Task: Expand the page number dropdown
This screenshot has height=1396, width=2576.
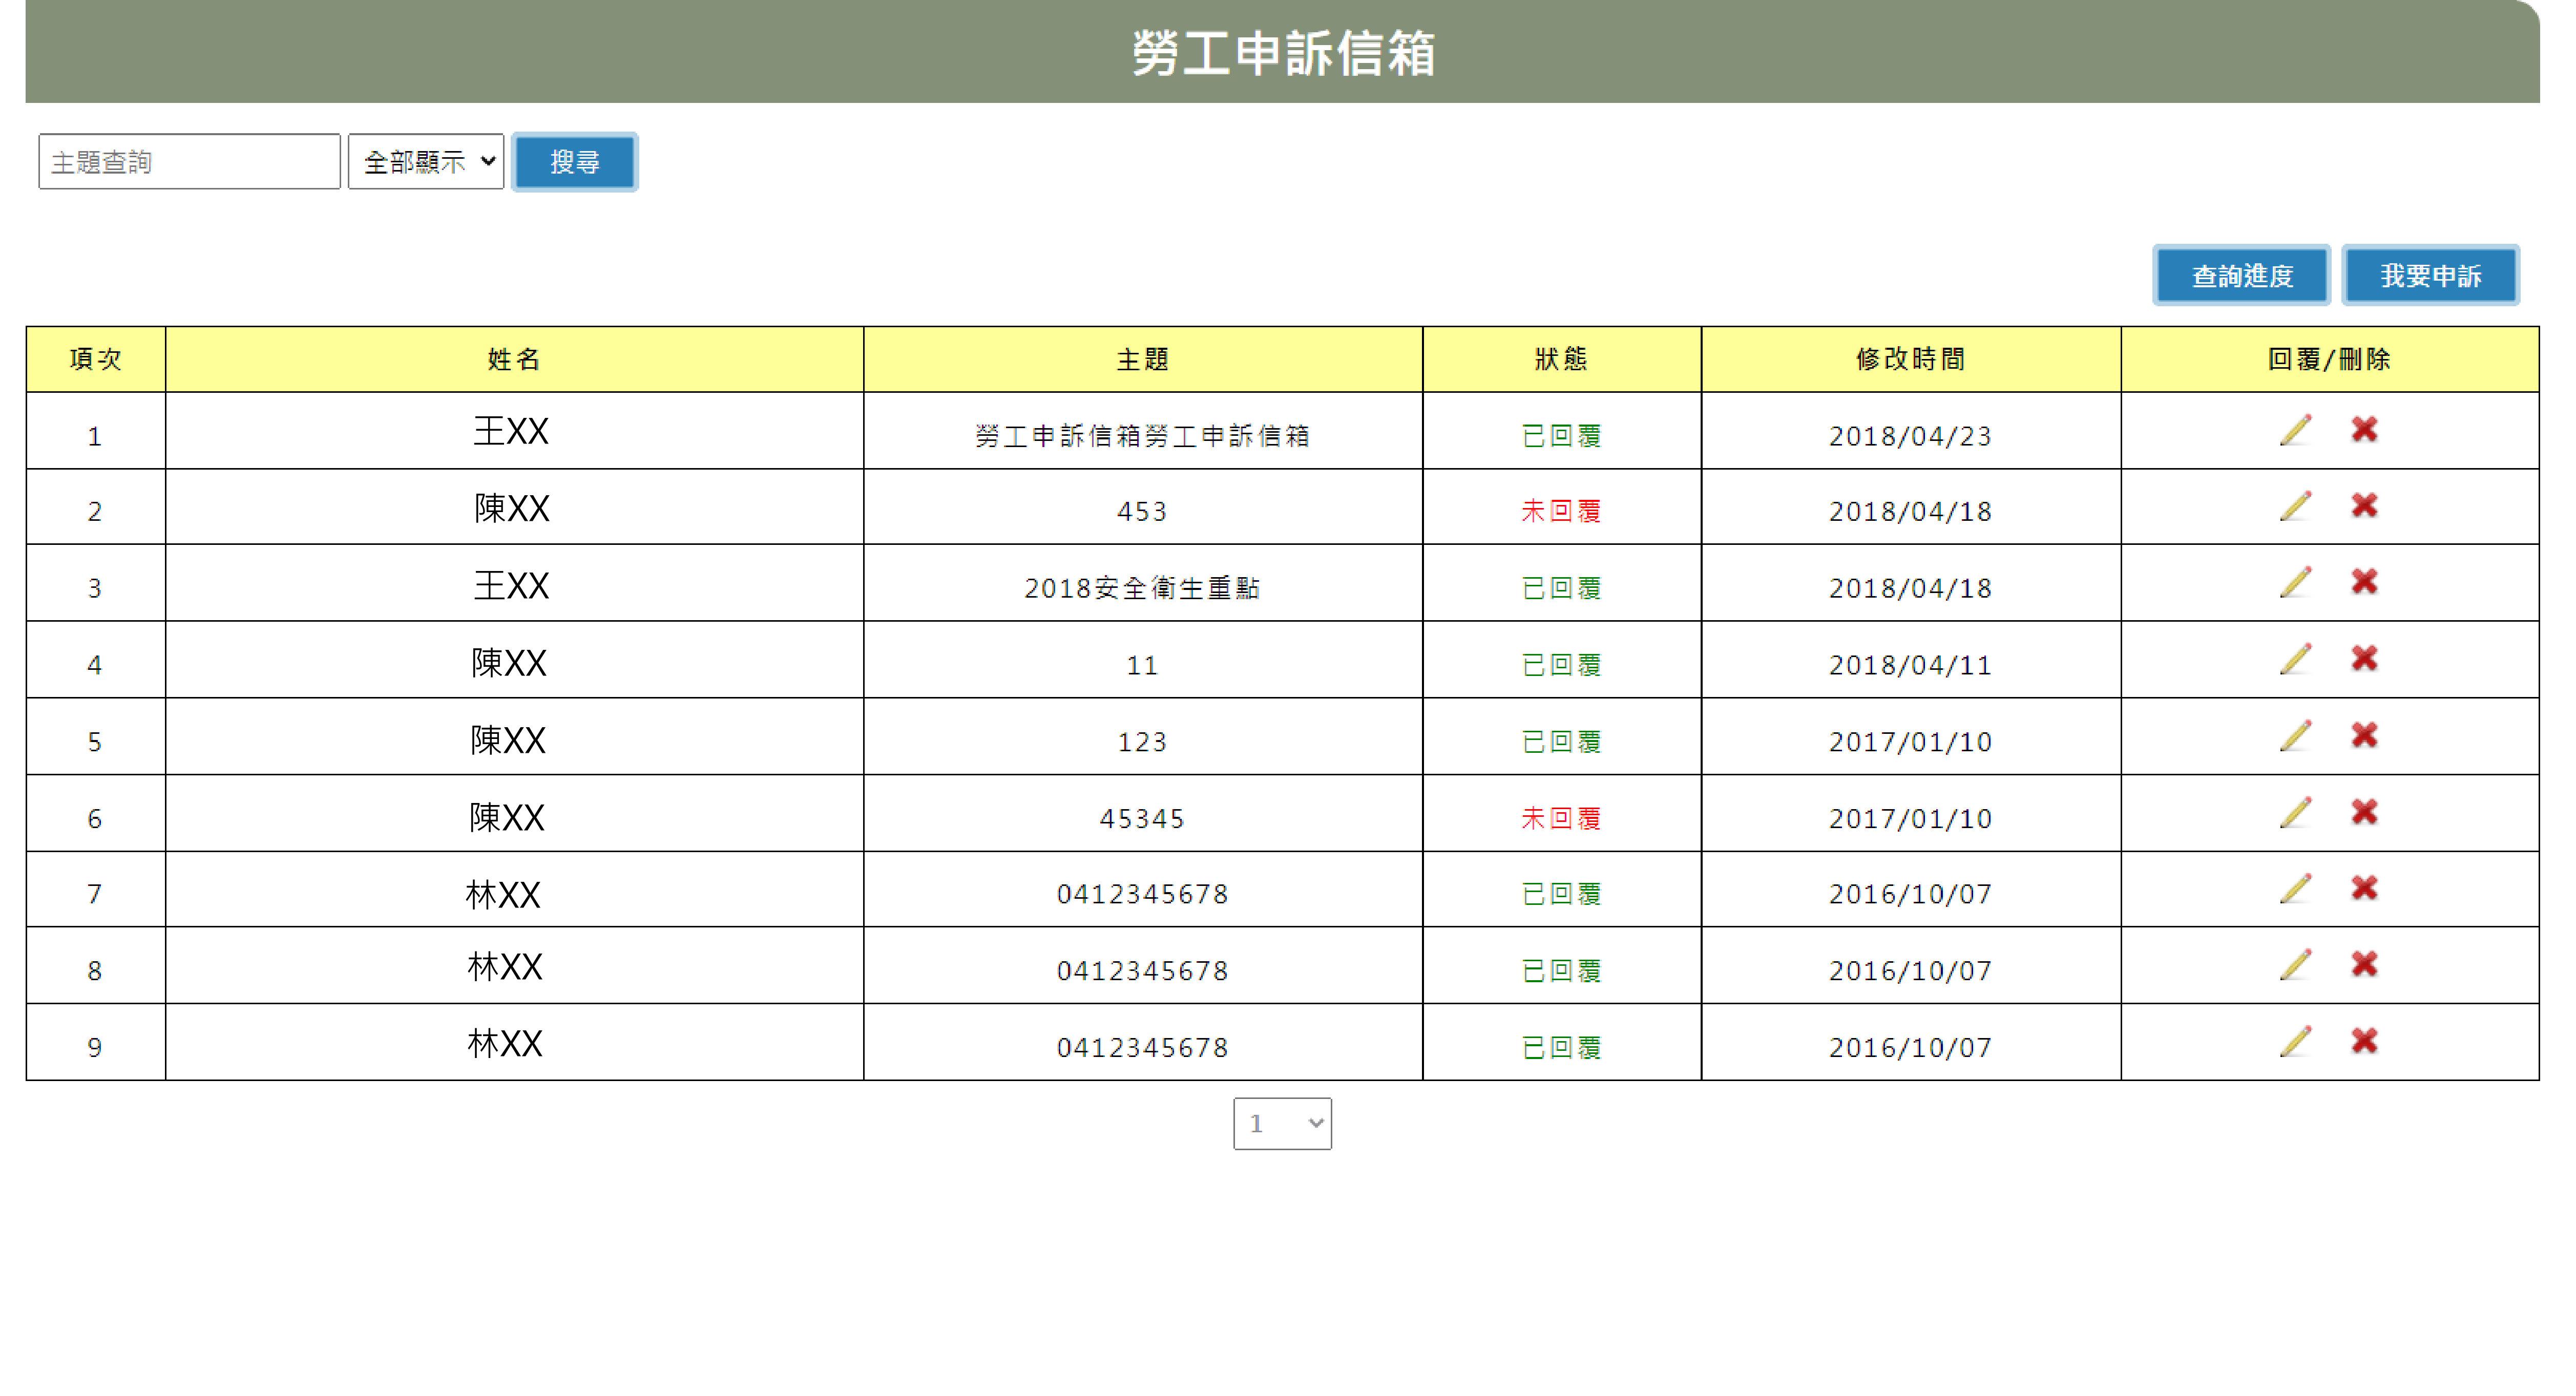Action: (x=1282, y=1123)
